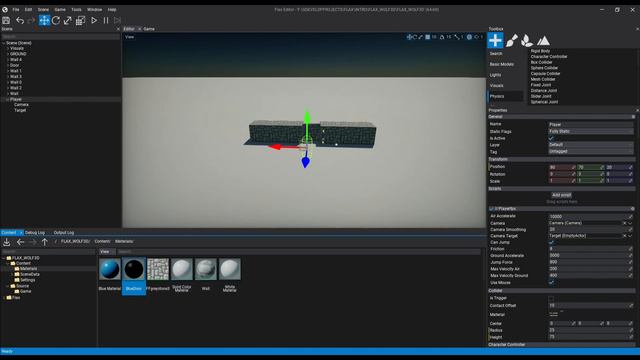640x360 pixels.
Task: Click the Import download icon in Content
Action: [7, 242]
